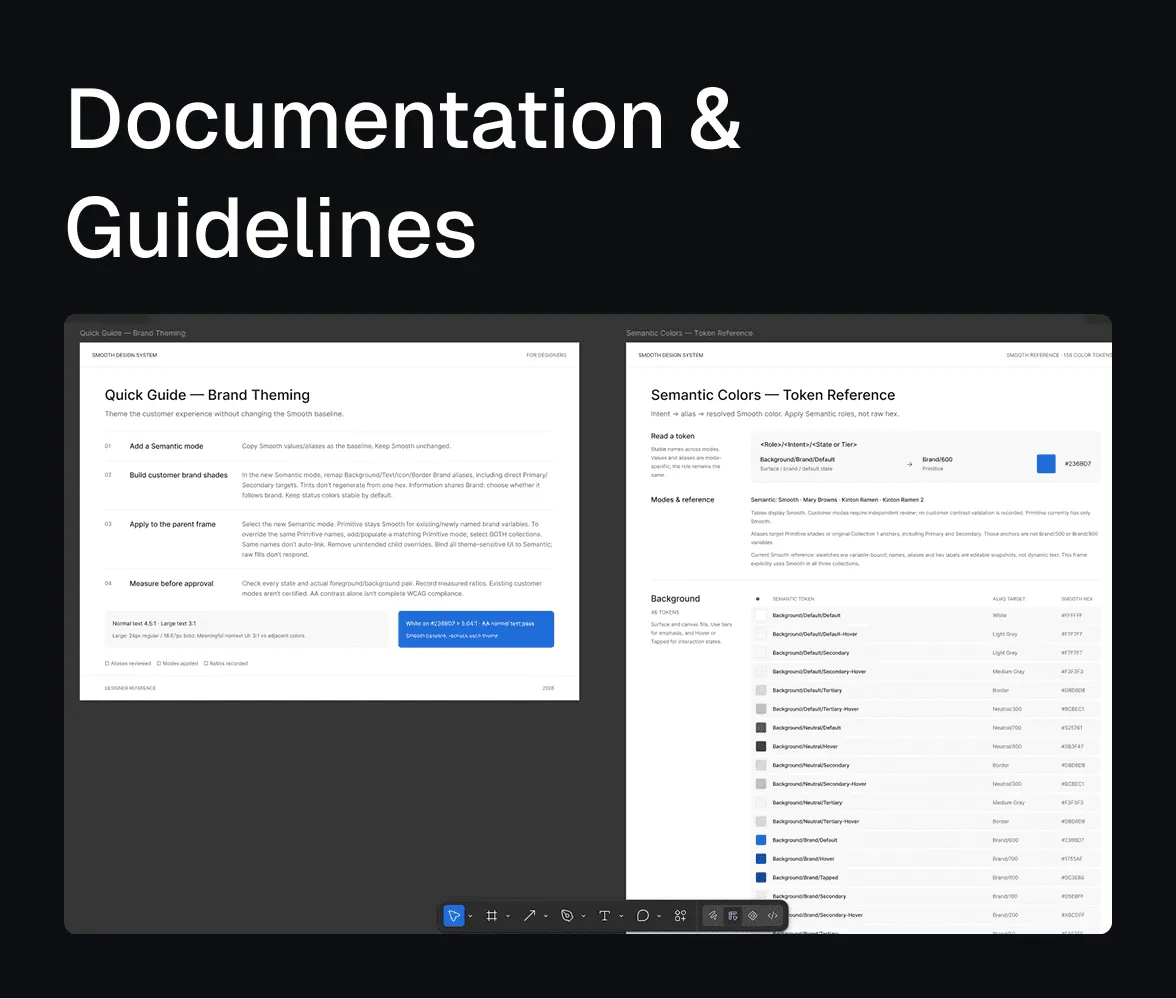The height and width of the screenshot is (999, 1176).
Task: Switch to Dev Mode code icon
Action: [772, 916]
